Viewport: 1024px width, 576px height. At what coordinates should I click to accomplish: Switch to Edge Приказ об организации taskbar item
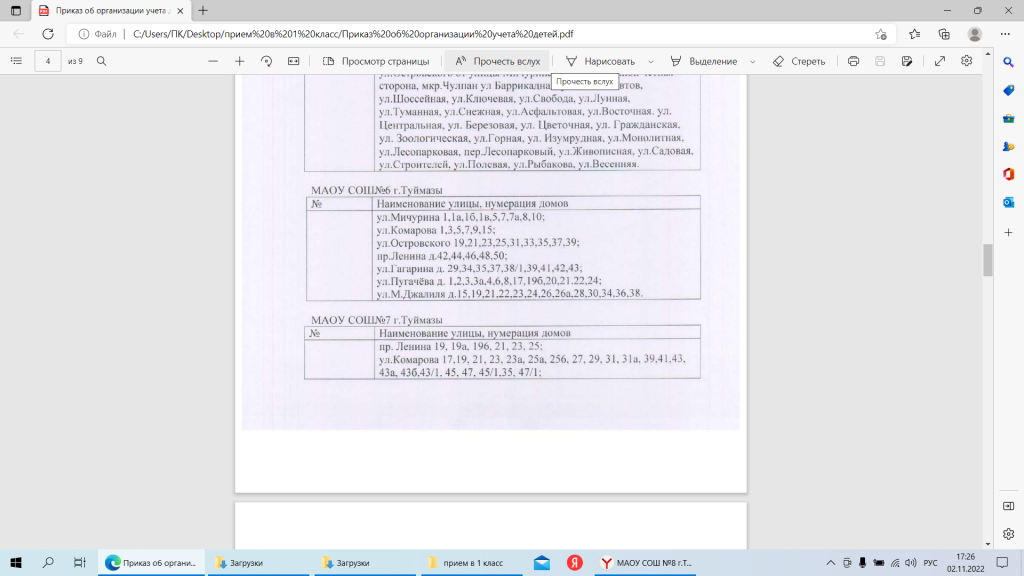coord(152,562)
